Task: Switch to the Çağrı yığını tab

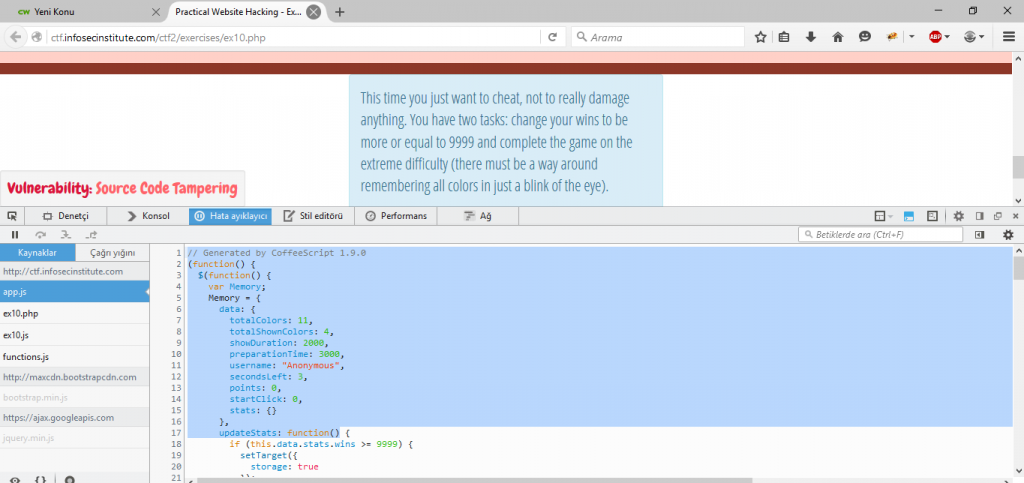Action: [x=112, y=253]
